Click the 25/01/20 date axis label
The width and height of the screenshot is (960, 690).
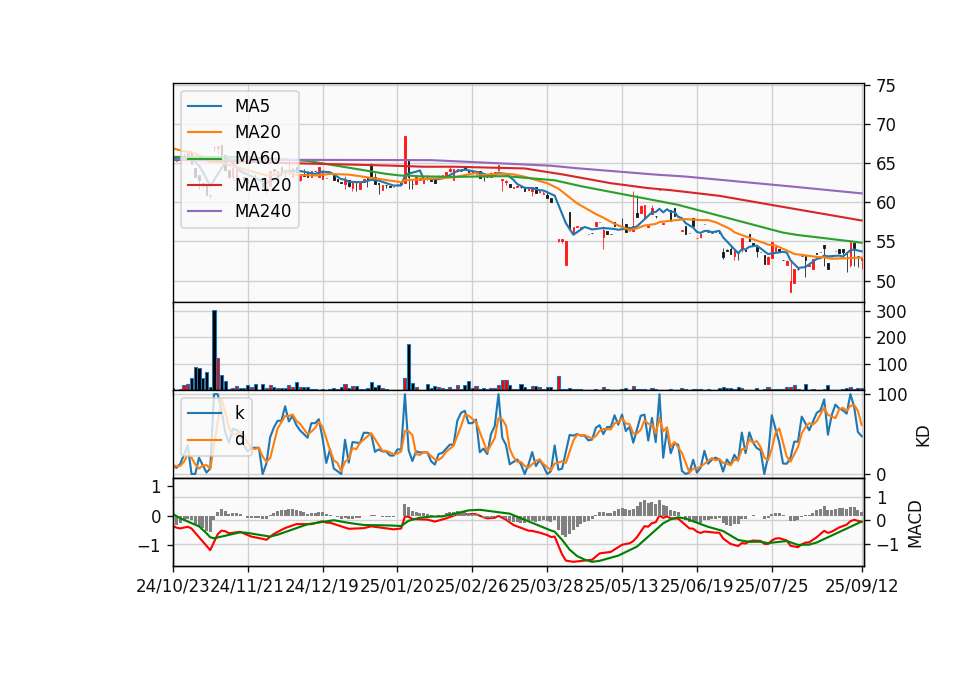coord(397,586)
